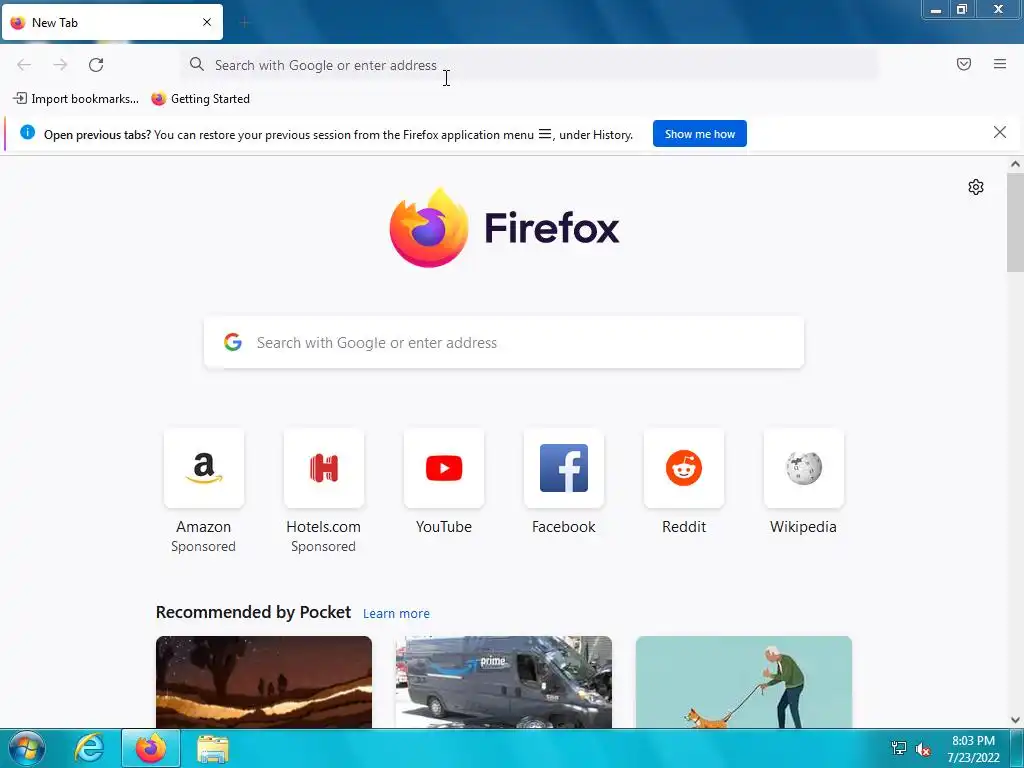Click the Recommended by Pocket heading

tap(253, 612)
